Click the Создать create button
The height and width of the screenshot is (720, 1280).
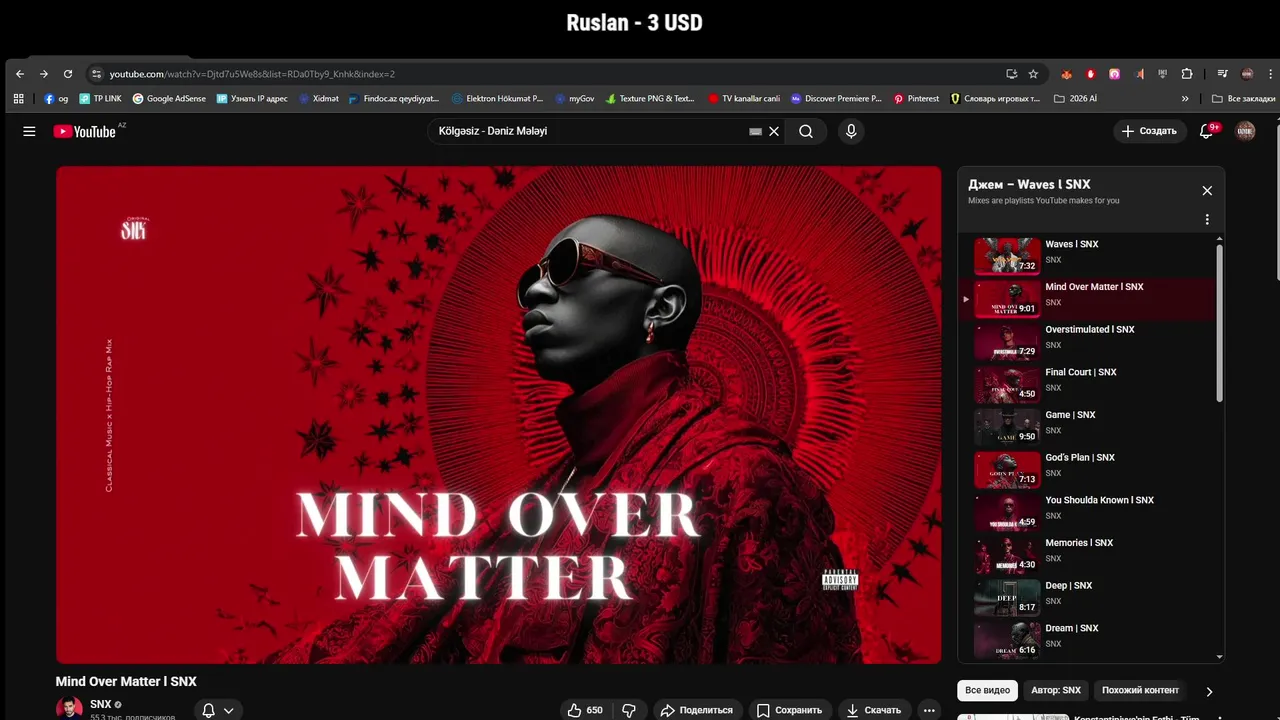click(x=1148, y=131)
